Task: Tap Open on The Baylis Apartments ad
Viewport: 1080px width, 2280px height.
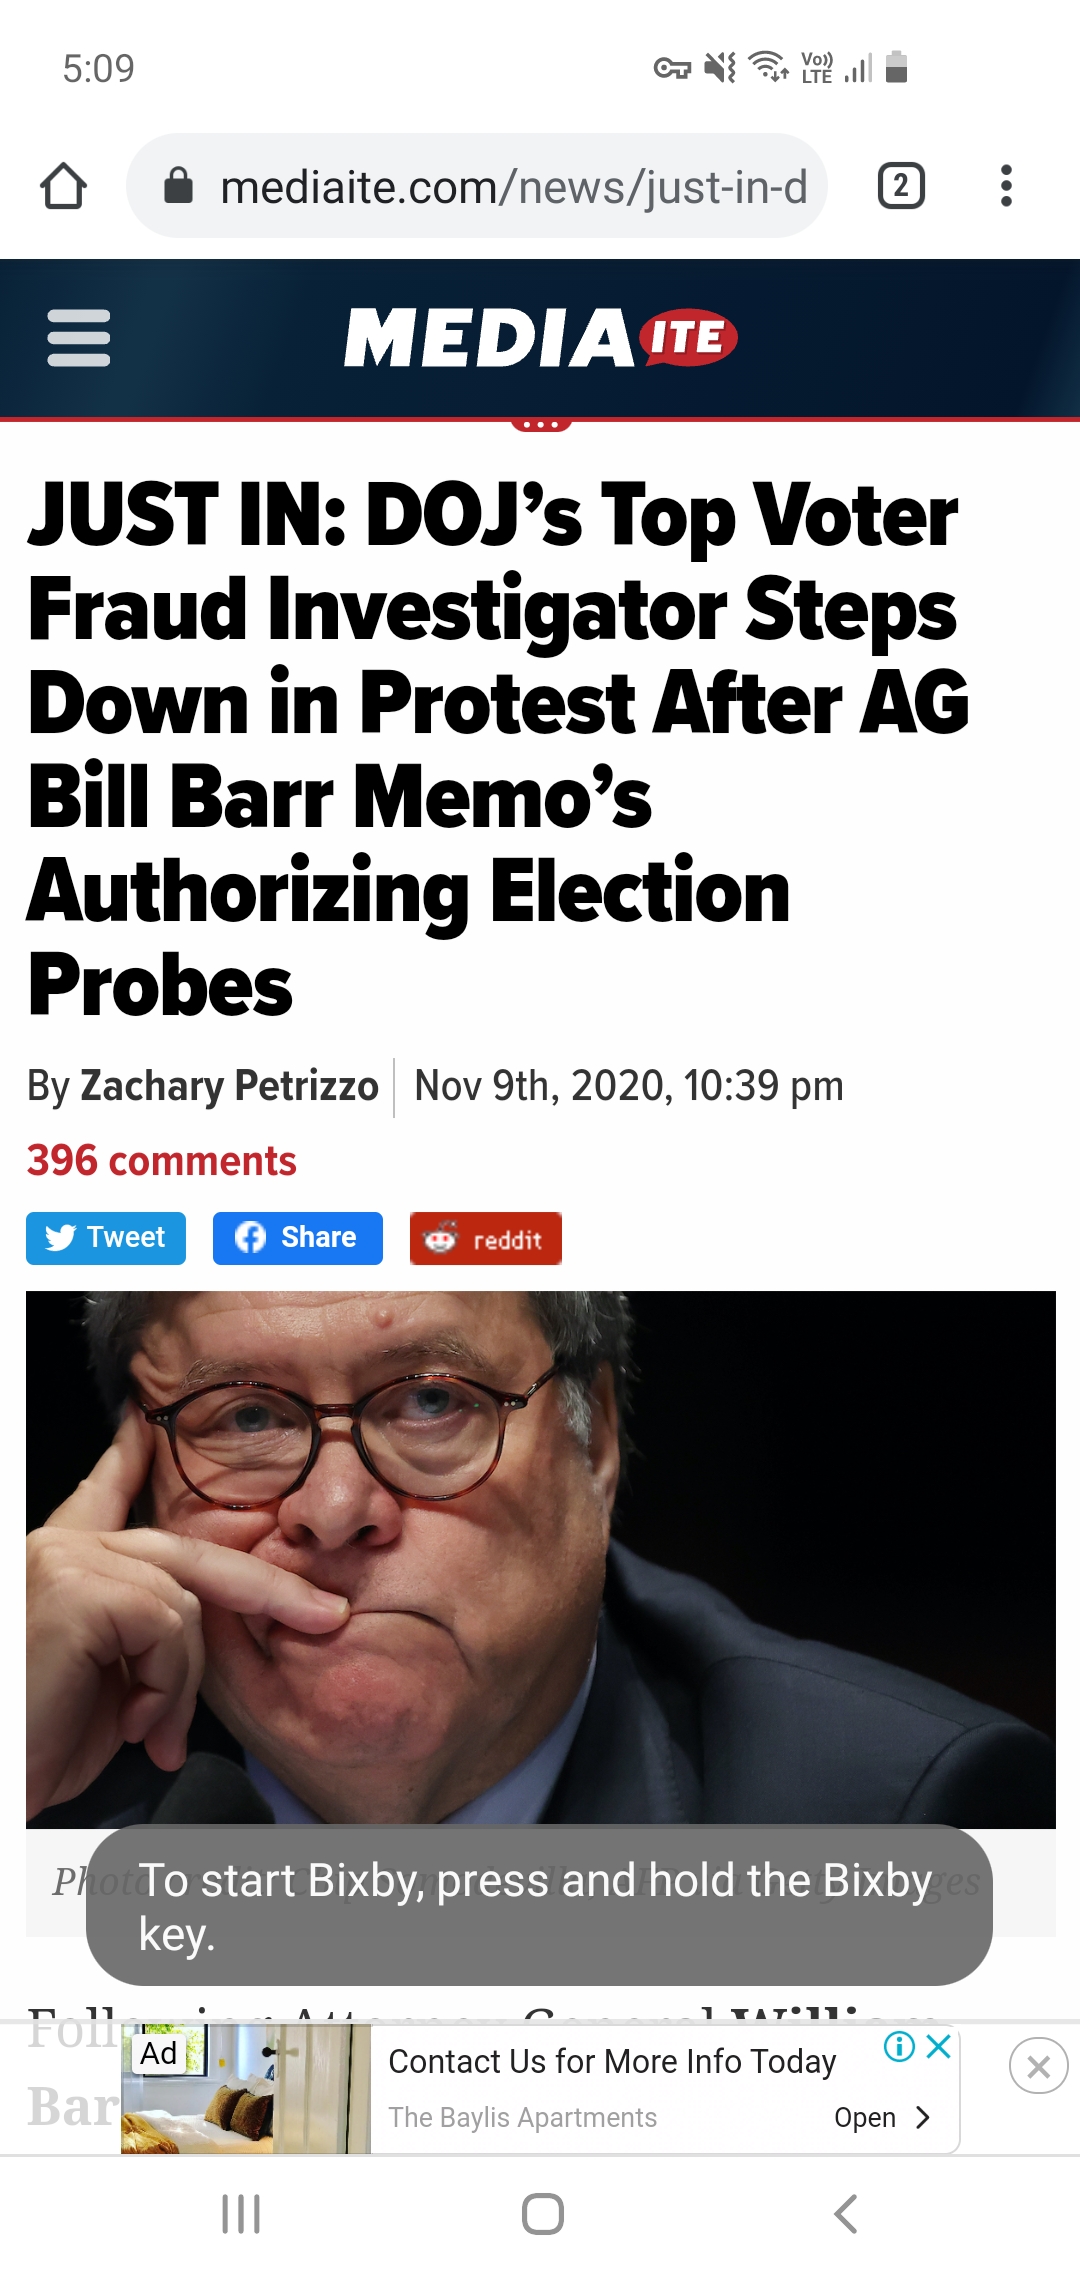Action: click(881, 2118)
